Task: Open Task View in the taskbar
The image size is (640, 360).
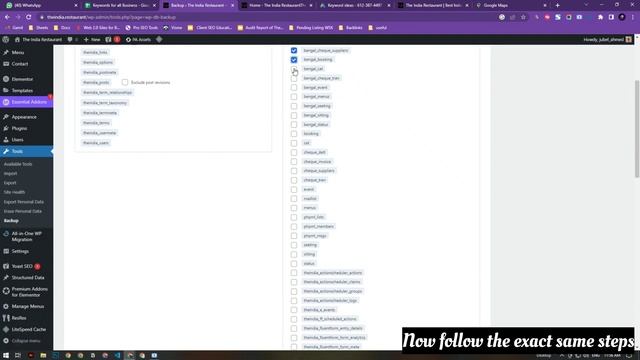Action: click(18, 356)
